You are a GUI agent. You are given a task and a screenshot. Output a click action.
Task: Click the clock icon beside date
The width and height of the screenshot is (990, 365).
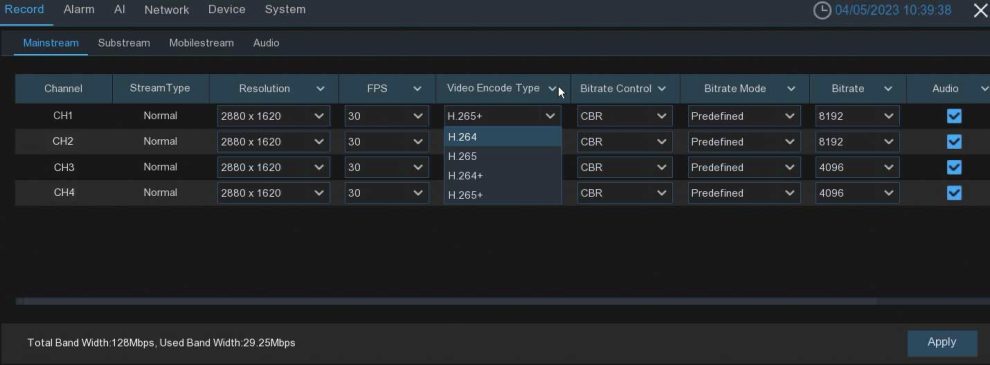pyautogui.click(x=821, y=10)
